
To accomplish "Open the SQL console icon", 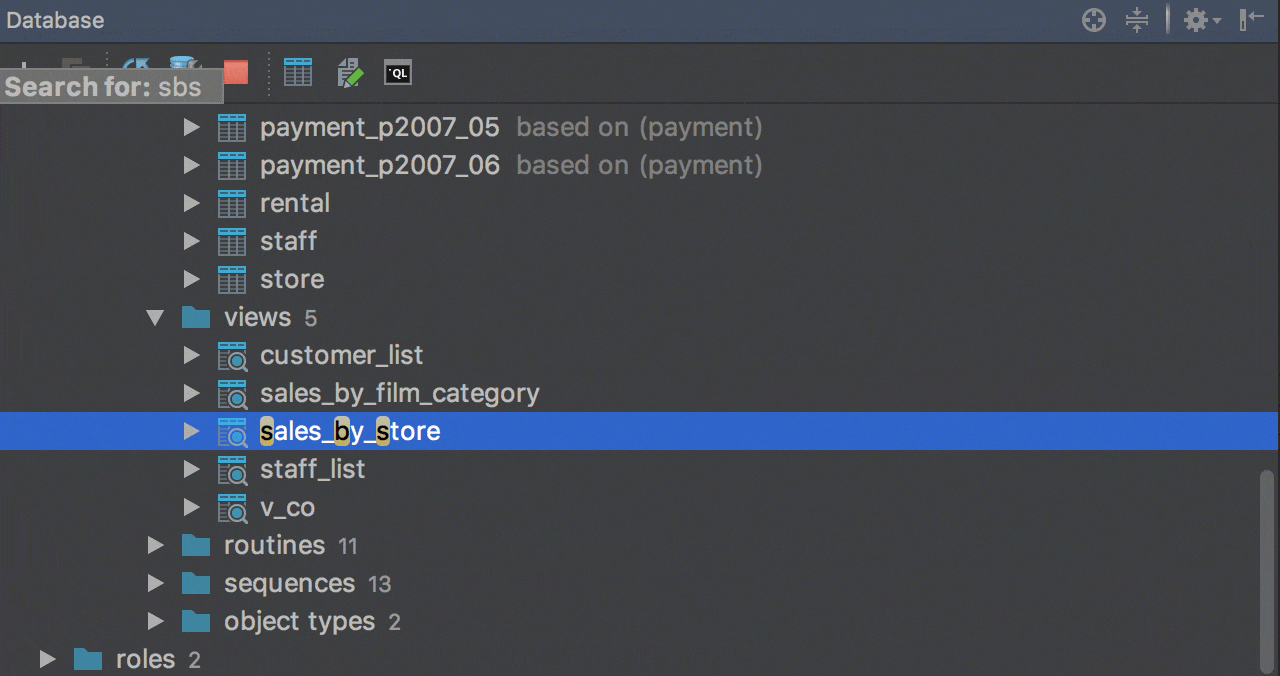I will coord(398,72).
